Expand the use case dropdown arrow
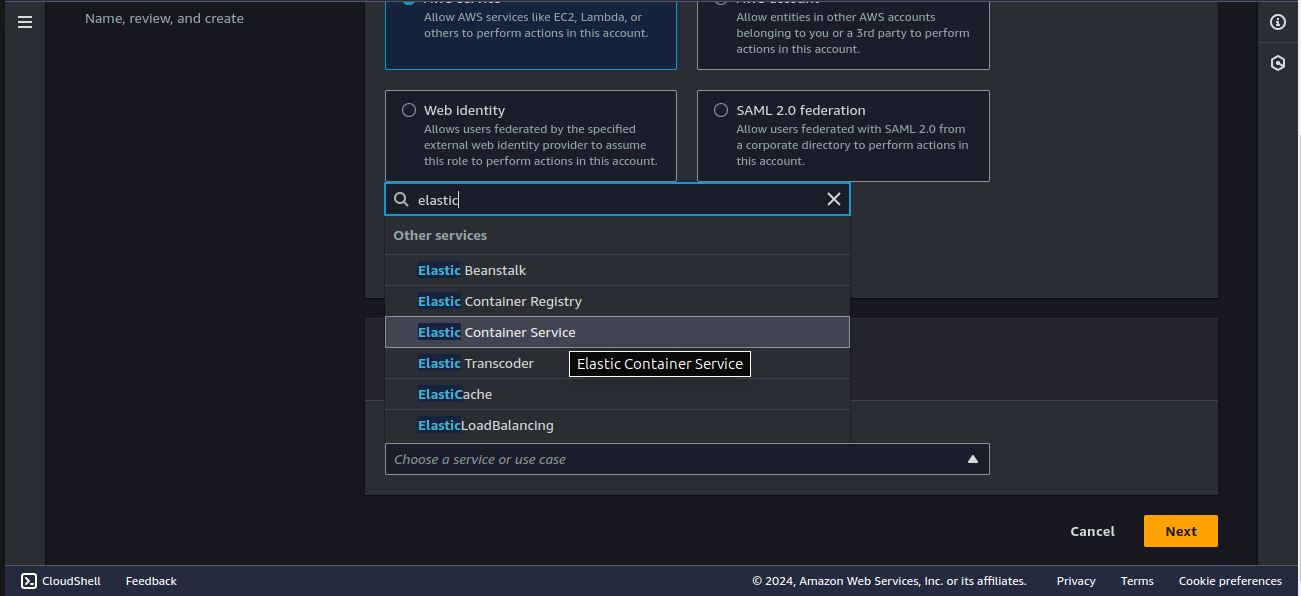This screenshot has height=596, width=1301. coord(972,459)
